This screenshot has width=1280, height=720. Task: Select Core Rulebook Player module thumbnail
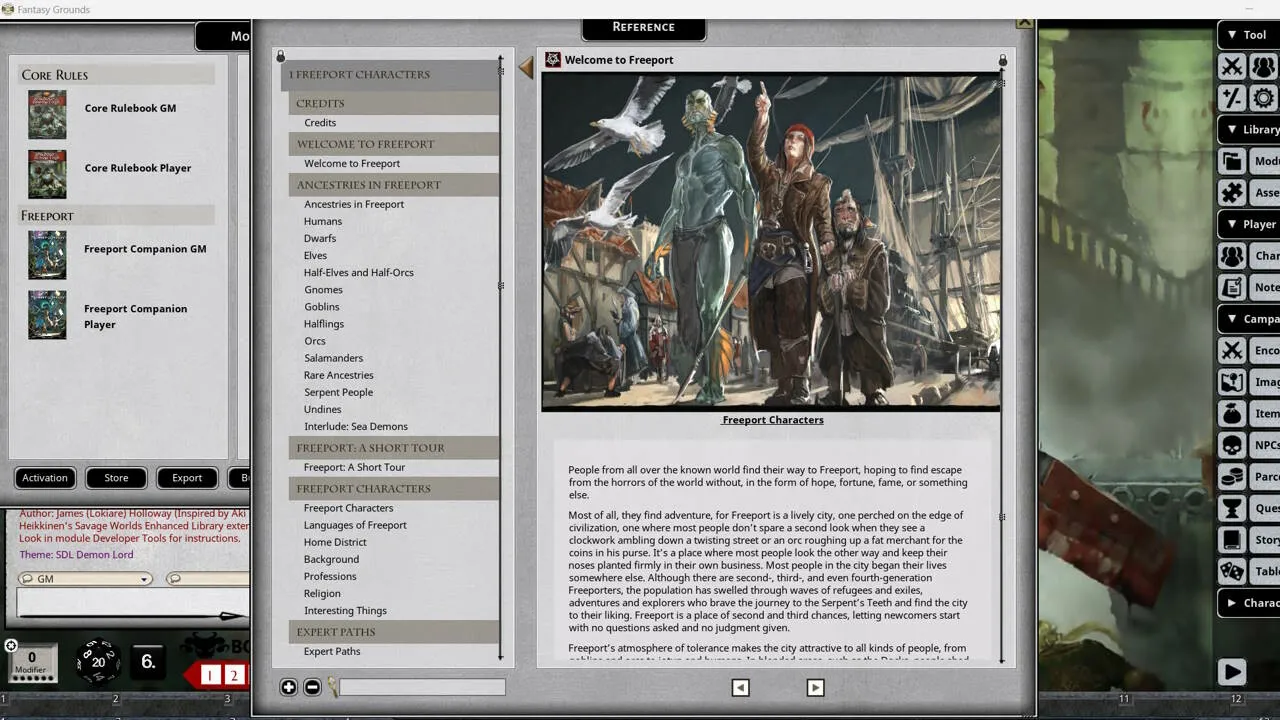point(47,175)
